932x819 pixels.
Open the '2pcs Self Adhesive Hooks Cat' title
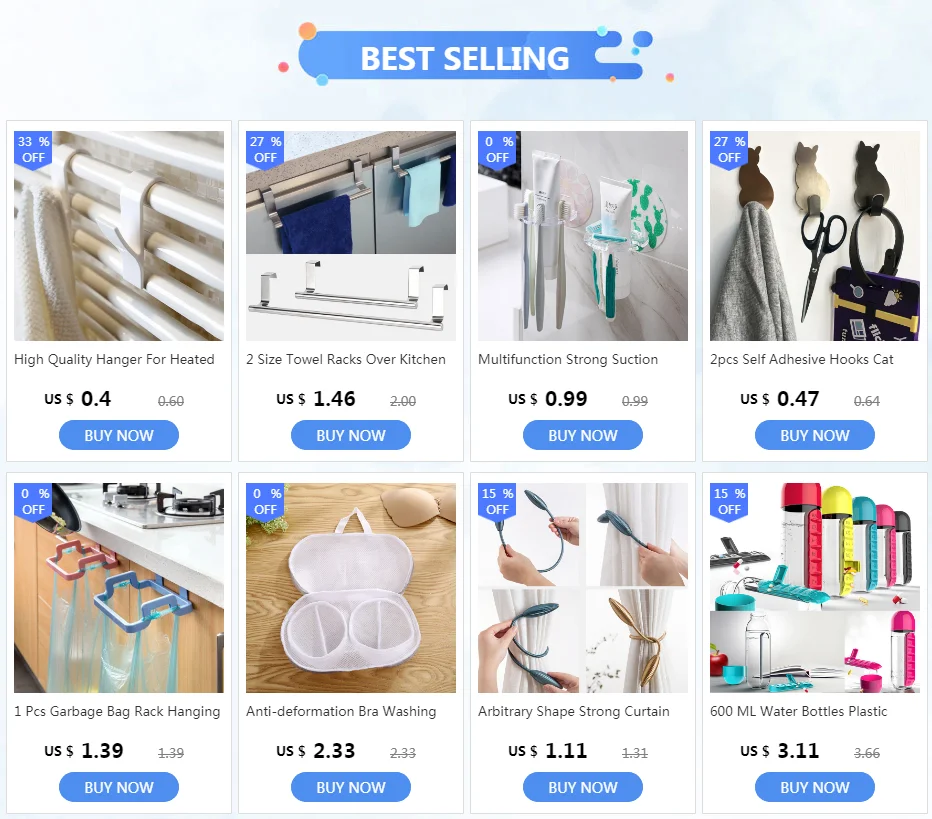801,360
